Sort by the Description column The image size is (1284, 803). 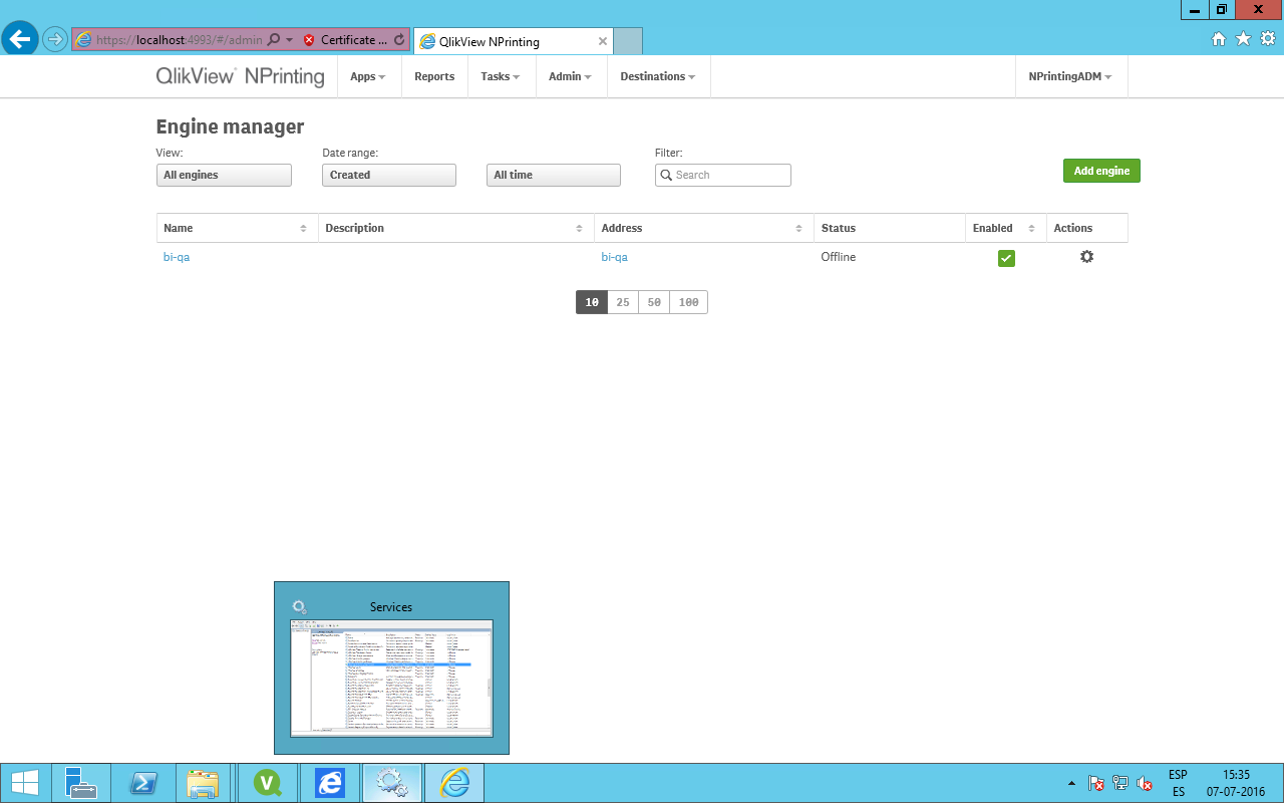pyautogui.click(x=456, y=228)
